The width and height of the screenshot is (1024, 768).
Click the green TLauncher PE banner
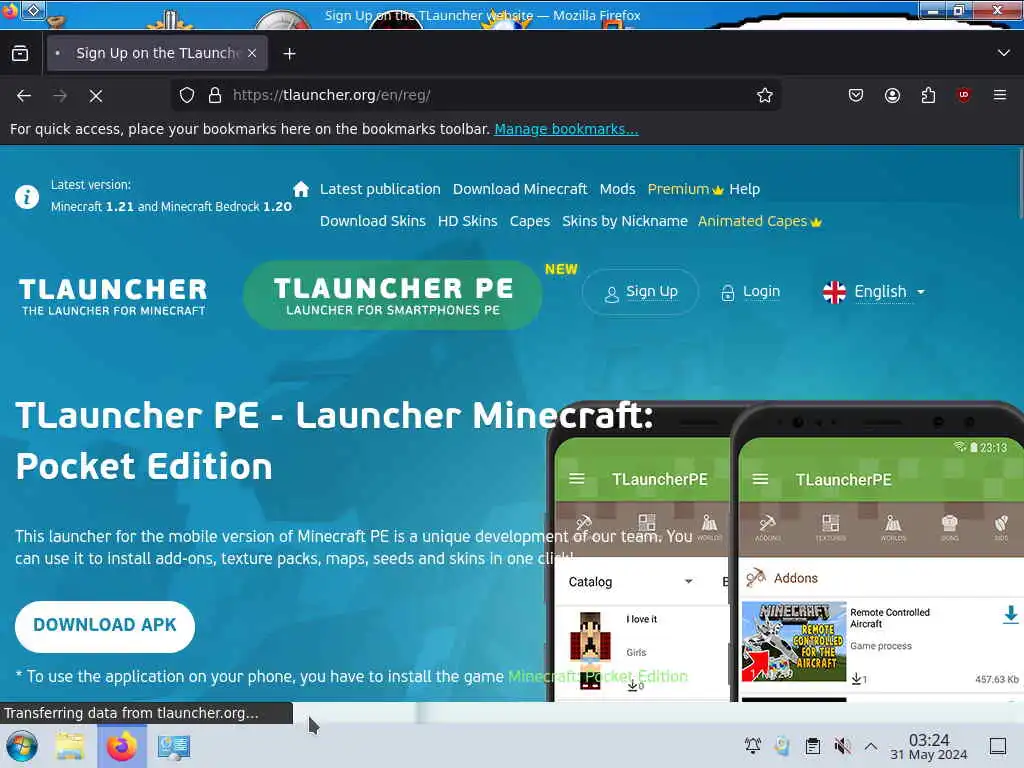tap(392, 295)
